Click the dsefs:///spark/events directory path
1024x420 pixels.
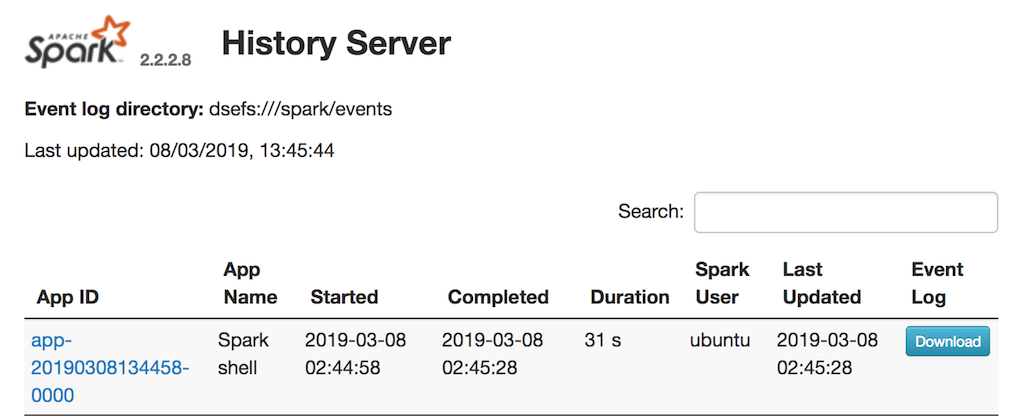coord(300,109)
